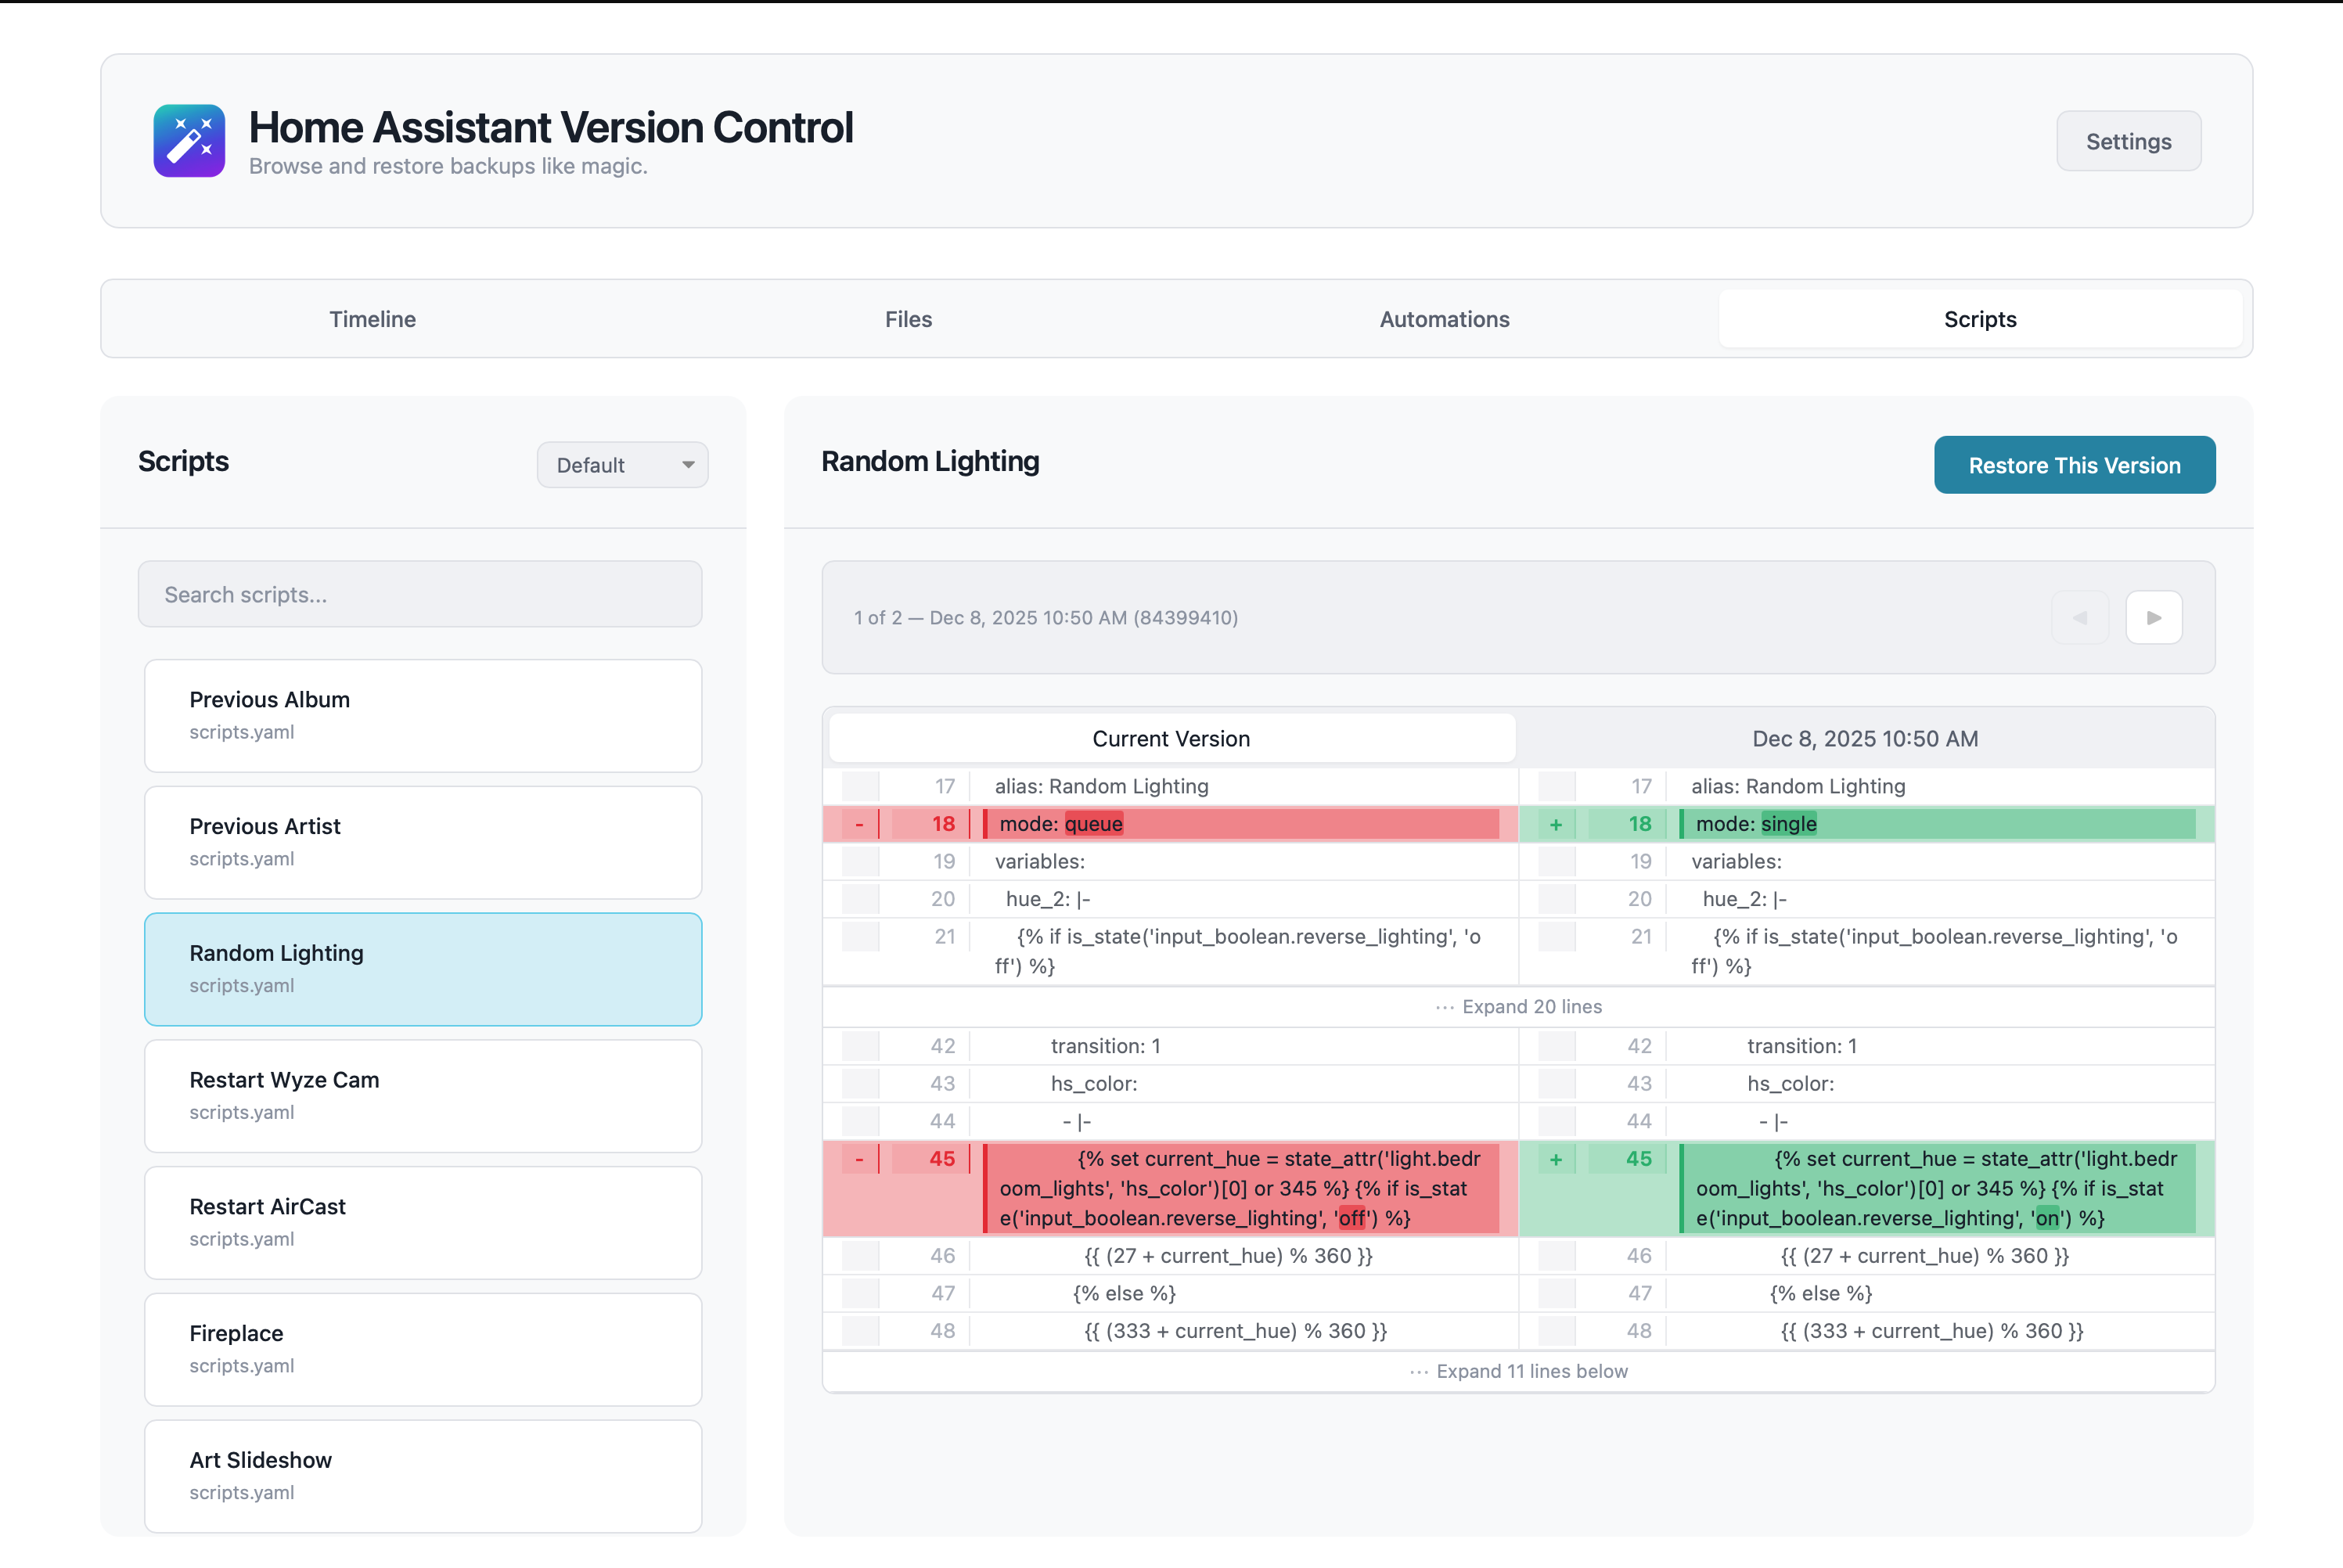Toggle the checkbox beside line 17
This screenshot has width=2343, height=1568.
[x=859, y=786]
